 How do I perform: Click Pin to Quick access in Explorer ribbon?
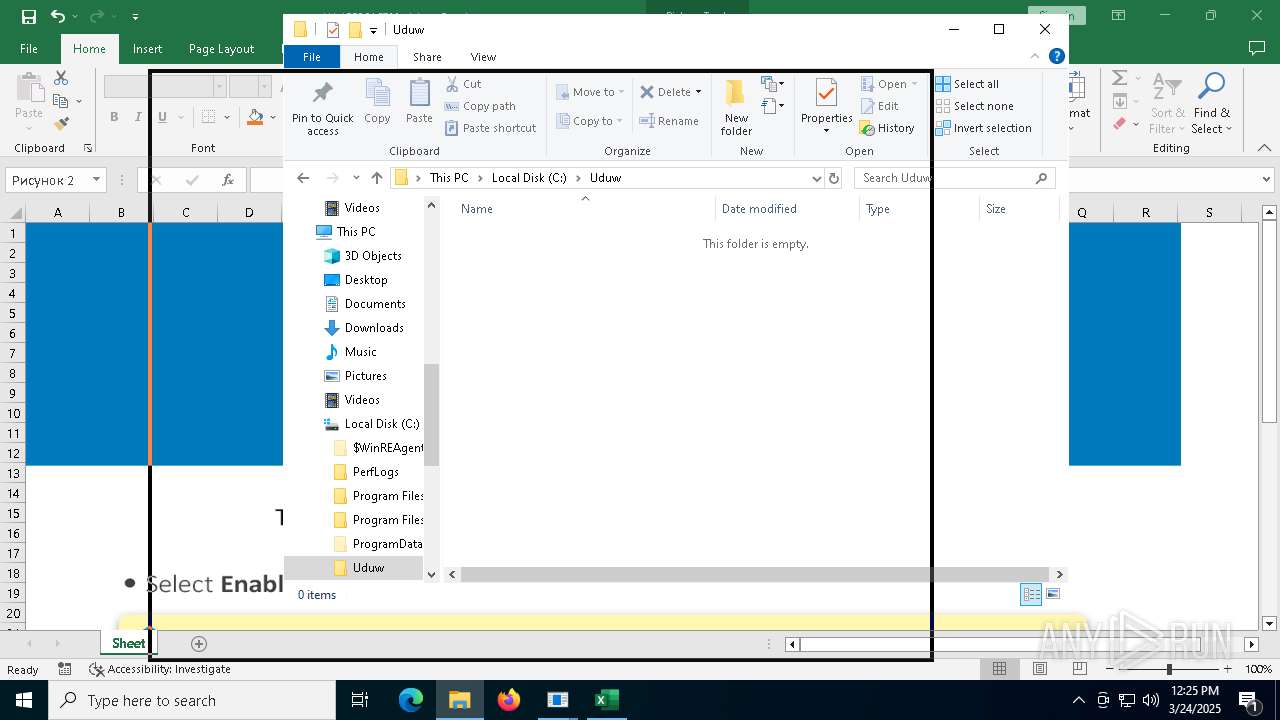tap(322, 108)
